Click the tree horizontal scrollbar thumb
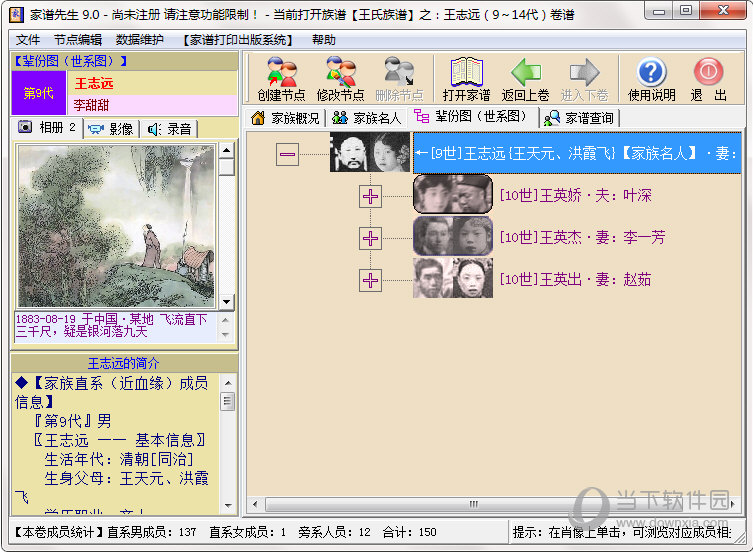The height and width of the screenshot is (552, 753). coord(474,504)
